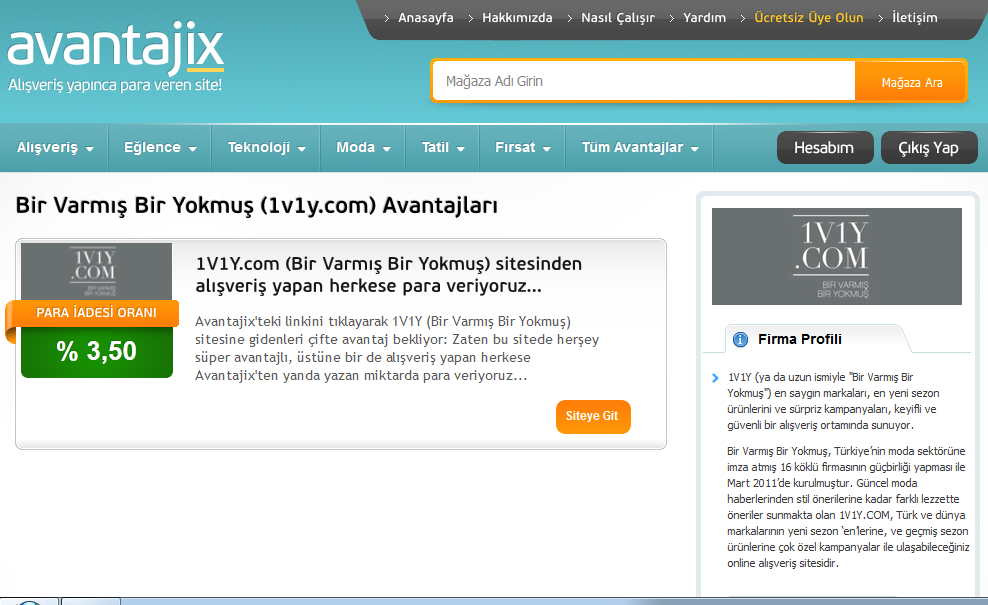Click the Çıkış Yap logout button
The image size is (988, 605).
pos(929,147)
